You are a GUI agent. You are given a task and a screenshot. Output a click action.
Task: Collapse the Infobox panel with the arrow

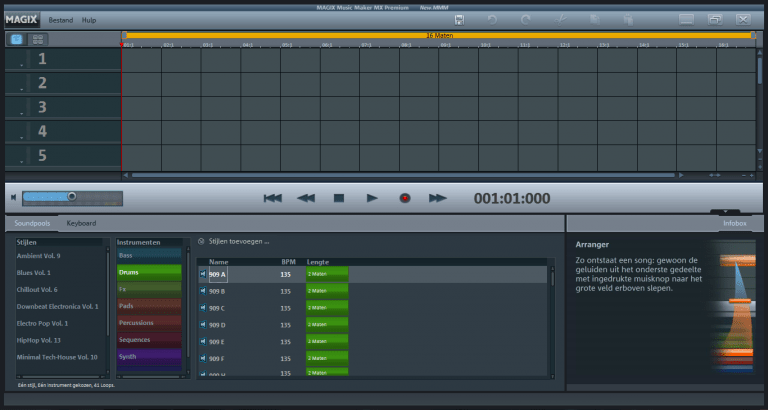click(x=725, y=212)
